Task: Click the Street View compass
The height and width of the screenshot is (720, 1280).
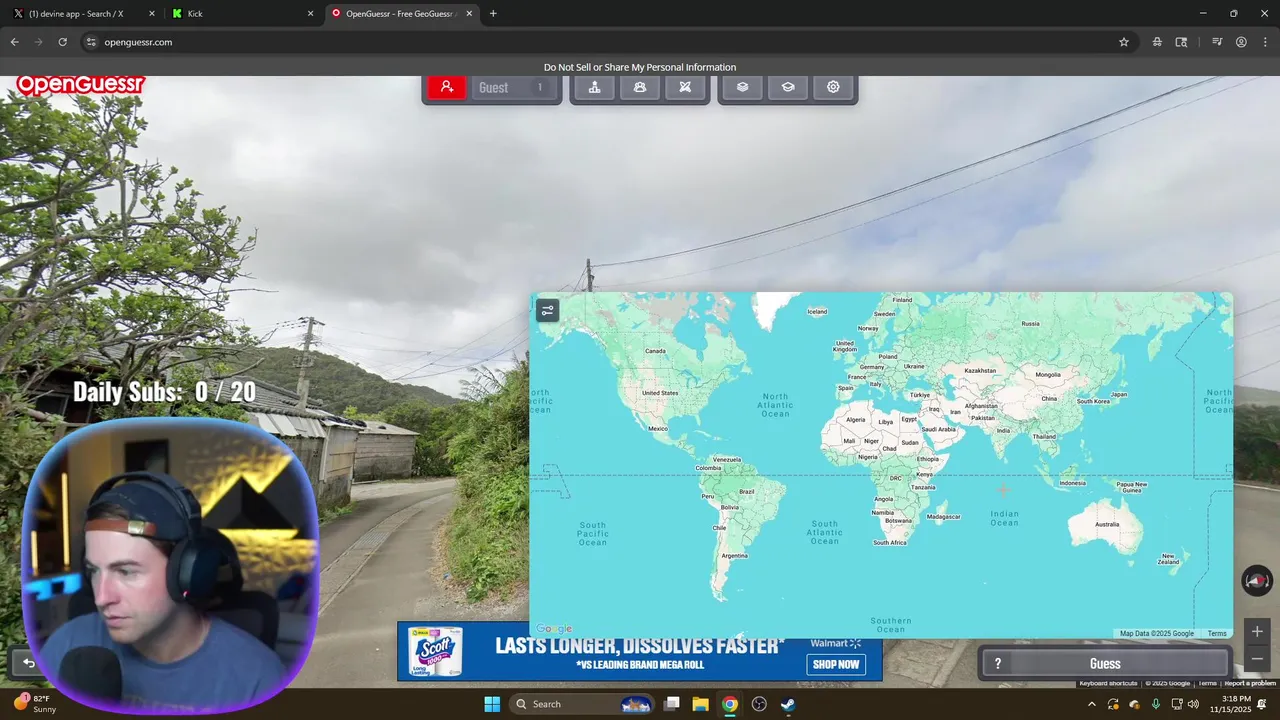Action: (x=1257, y=580)
